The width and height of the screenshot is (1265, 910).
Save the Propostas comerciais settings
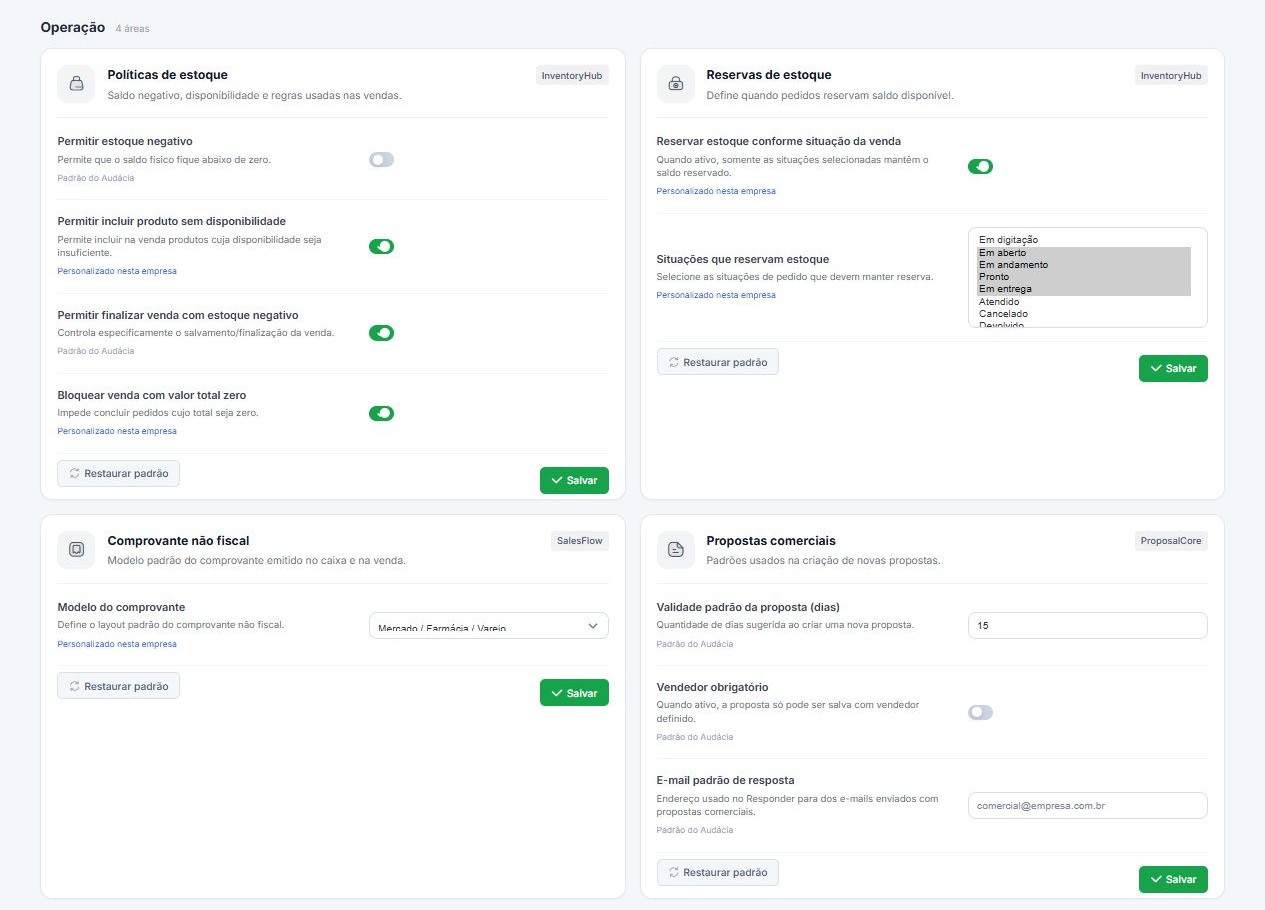[1173, 879]
